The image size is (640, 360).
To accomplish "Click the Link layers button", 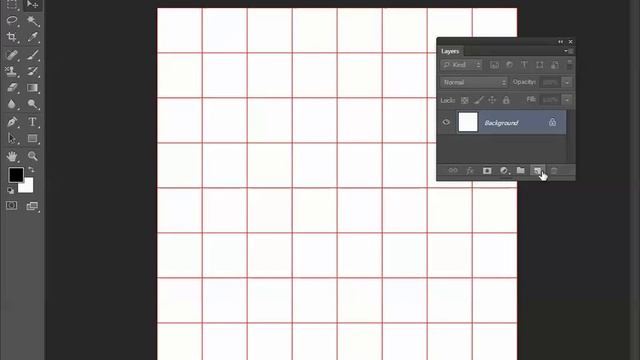I will click(453, 171).
